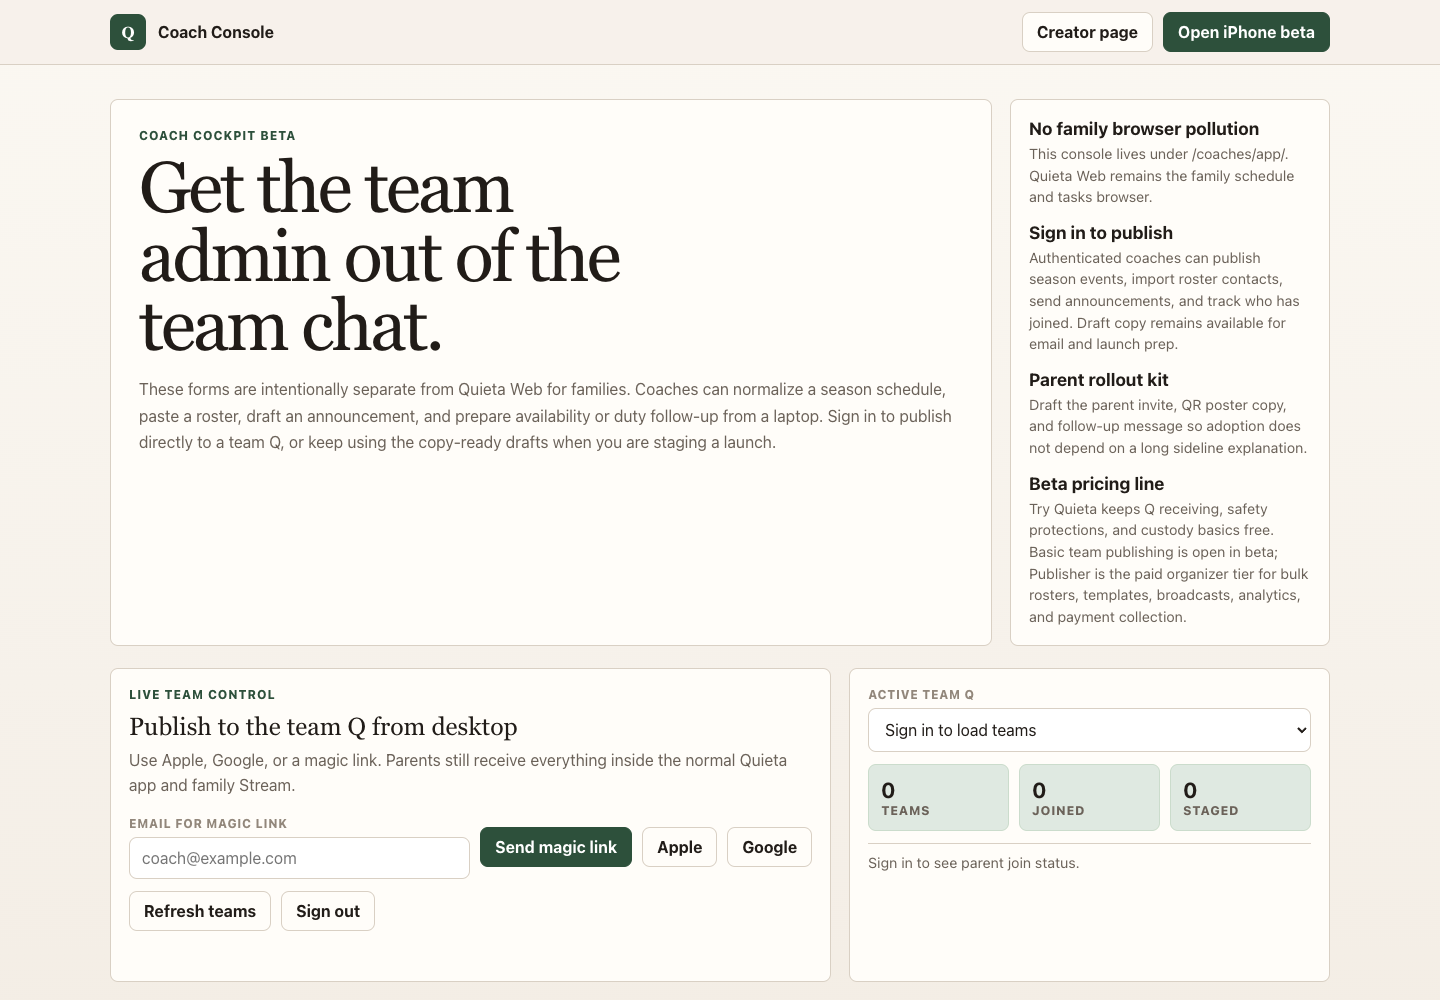Click Sign out button

pyautogui.click(x=328, y=911)
